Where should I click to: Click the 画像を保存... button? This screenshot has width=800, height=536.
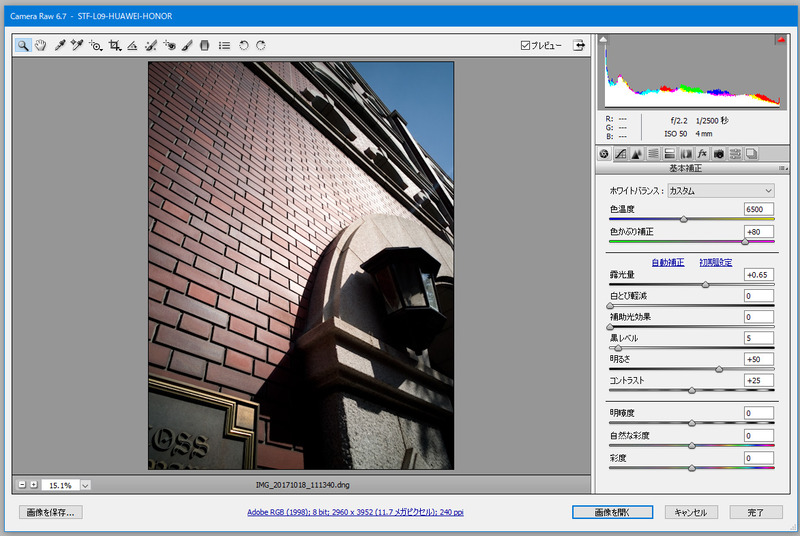51,512
